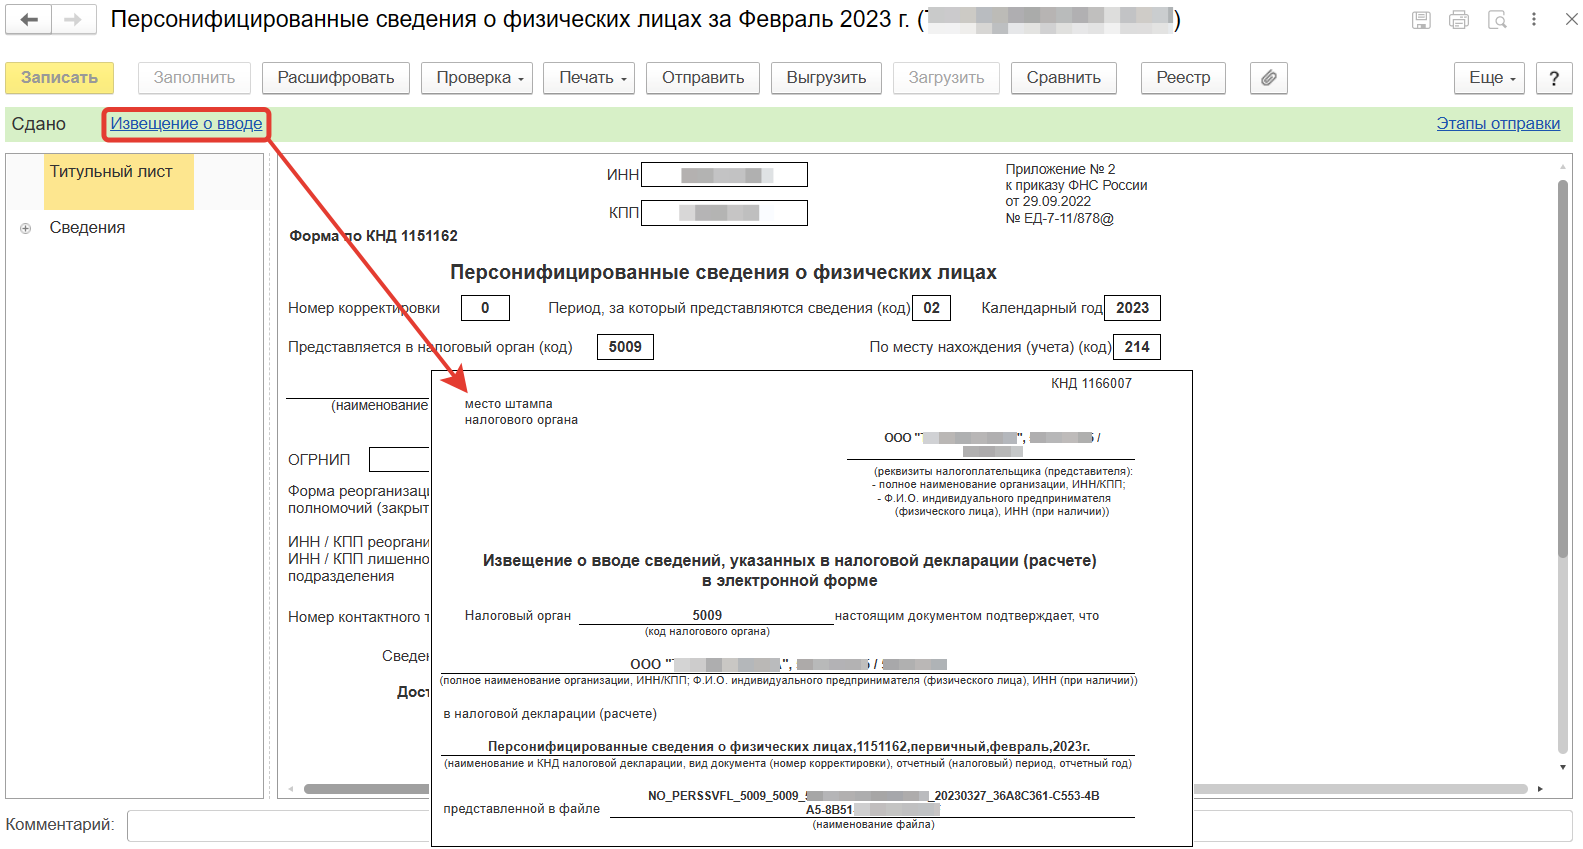Click the ОГРНИП field
1583x849 pixels.
coord(400,460)
